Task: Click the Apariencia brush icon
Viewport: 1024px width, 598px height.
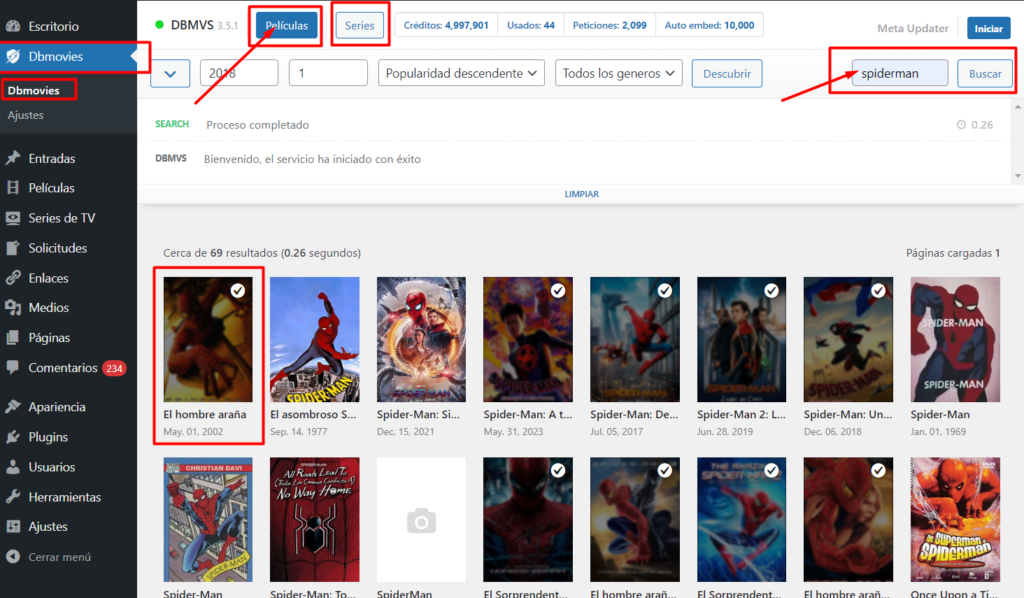Action: coord(13,407)
